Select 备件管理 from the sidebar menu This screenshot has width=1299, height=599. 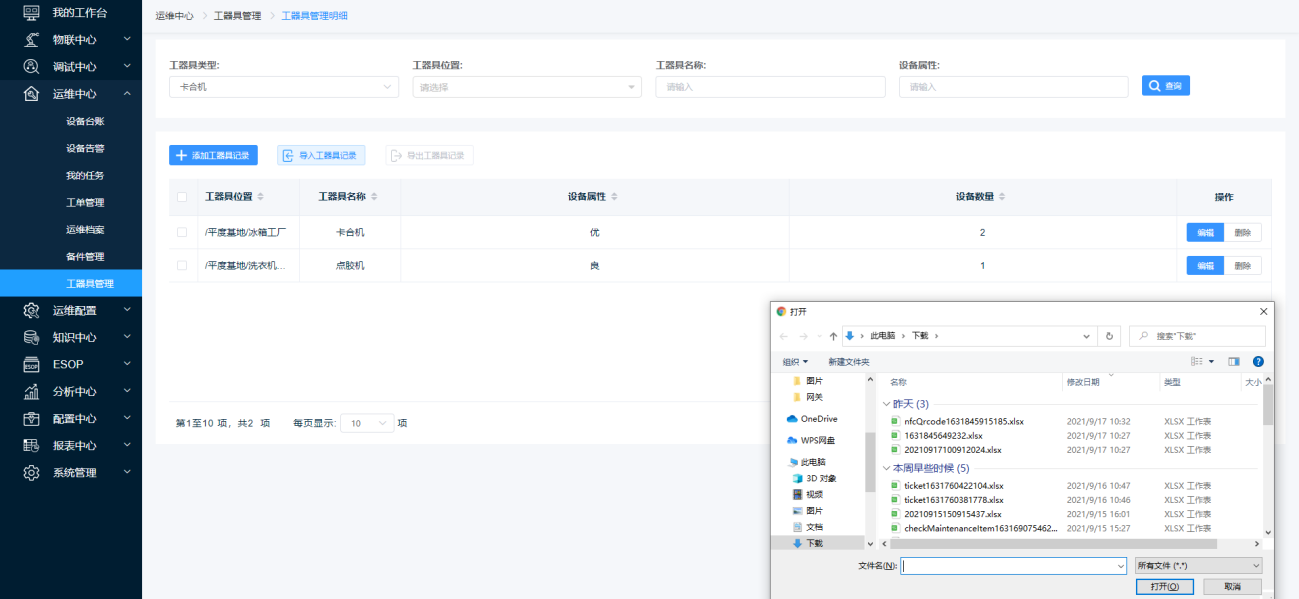(x=85, y=257)
